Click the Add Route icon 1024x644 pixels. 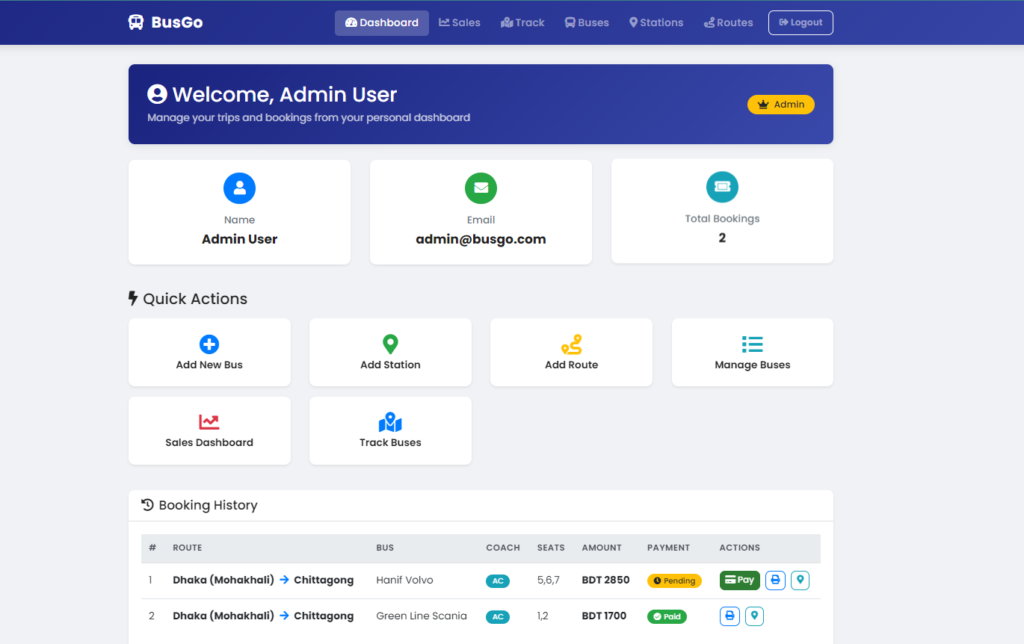click(571, 345)
